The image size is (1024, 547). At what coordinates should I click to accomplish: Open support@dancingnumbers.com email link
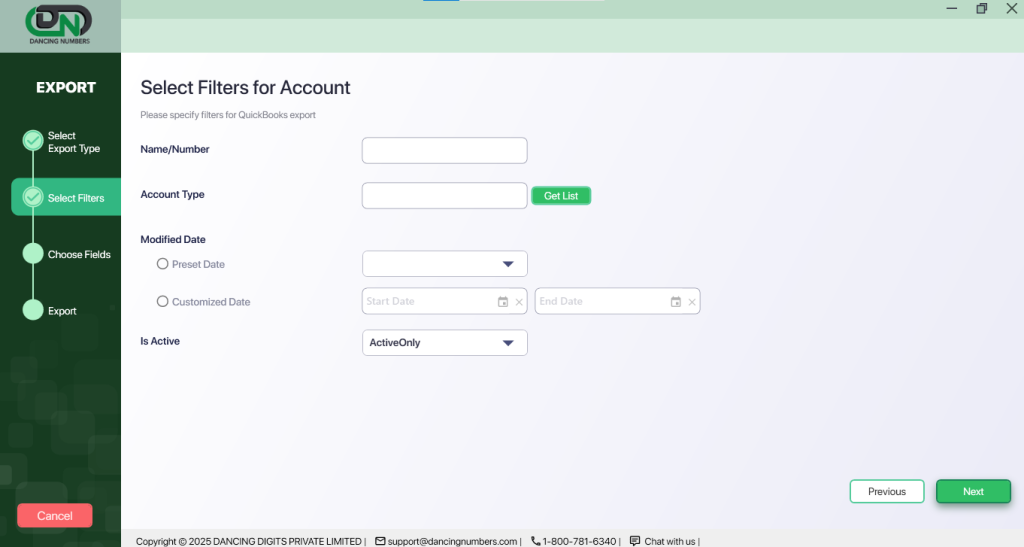452,541
